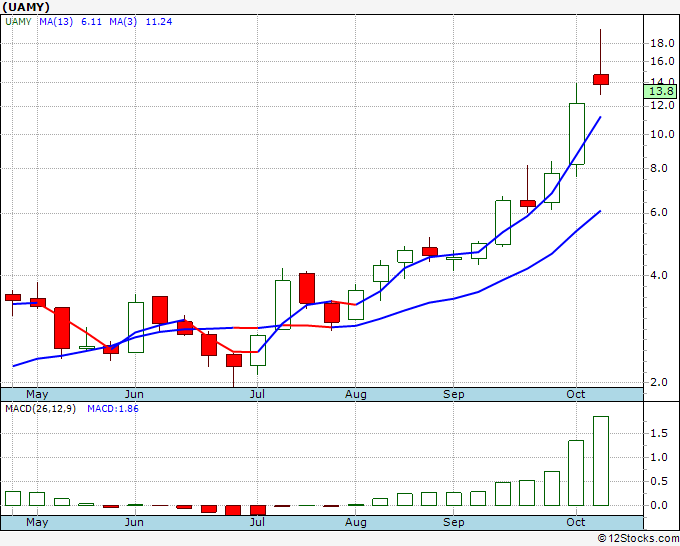Click the 18.0 price scale label
Screen dimensions: 680x546
(662, 43)
